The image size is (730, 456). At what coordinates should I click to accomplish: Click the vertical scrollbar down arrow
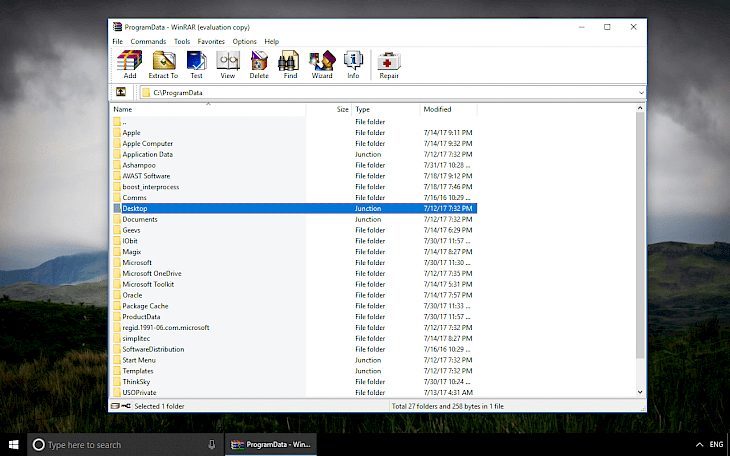640,392
